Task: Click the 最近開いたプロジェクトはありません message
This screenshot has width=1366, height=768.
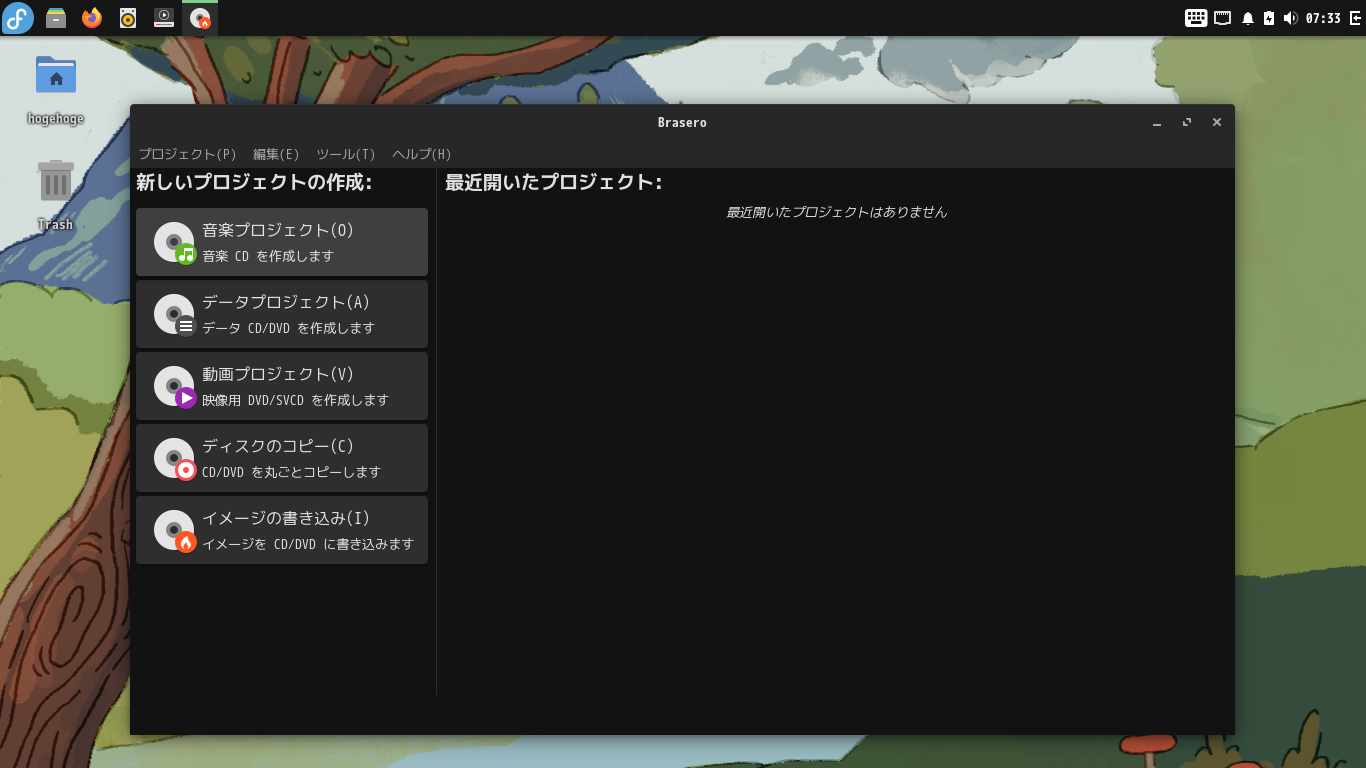Action: pyautogui.click(x=836, y=212)
